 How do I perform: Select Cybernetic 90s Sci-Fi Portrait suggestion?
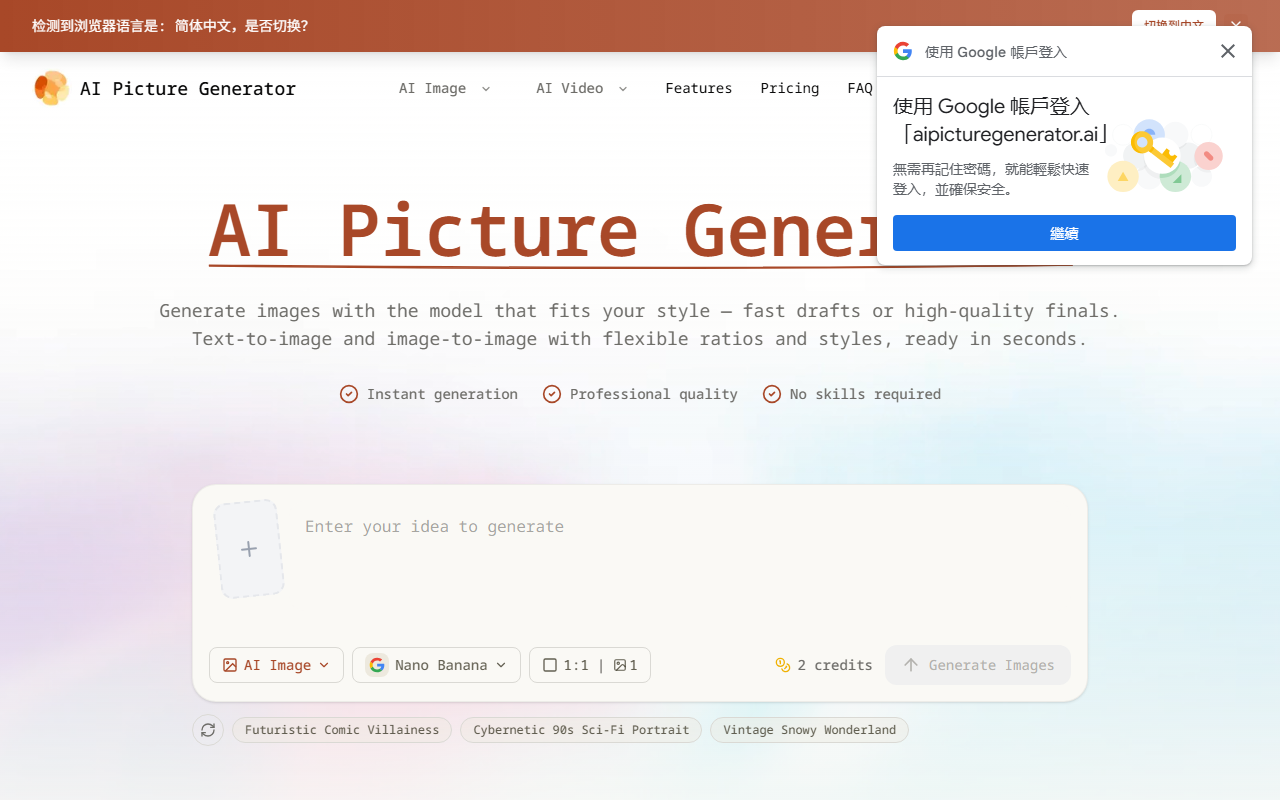pyautogui.click(x=581, y=730)
